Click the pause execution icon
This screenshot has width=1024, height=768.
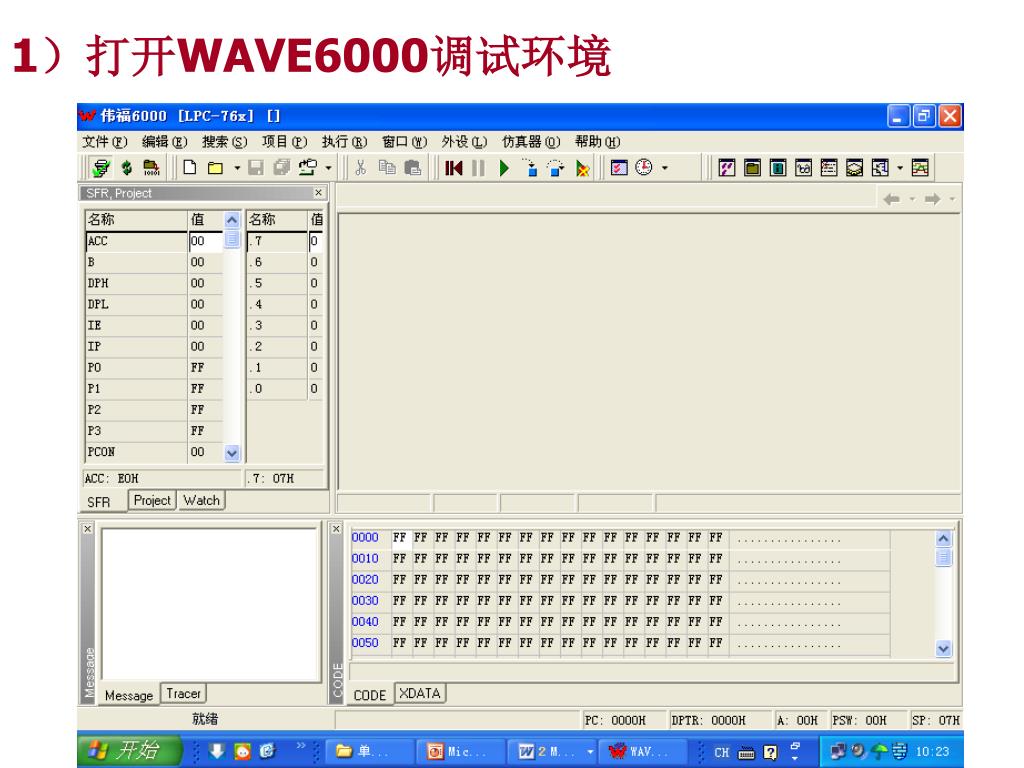[478, 168]
